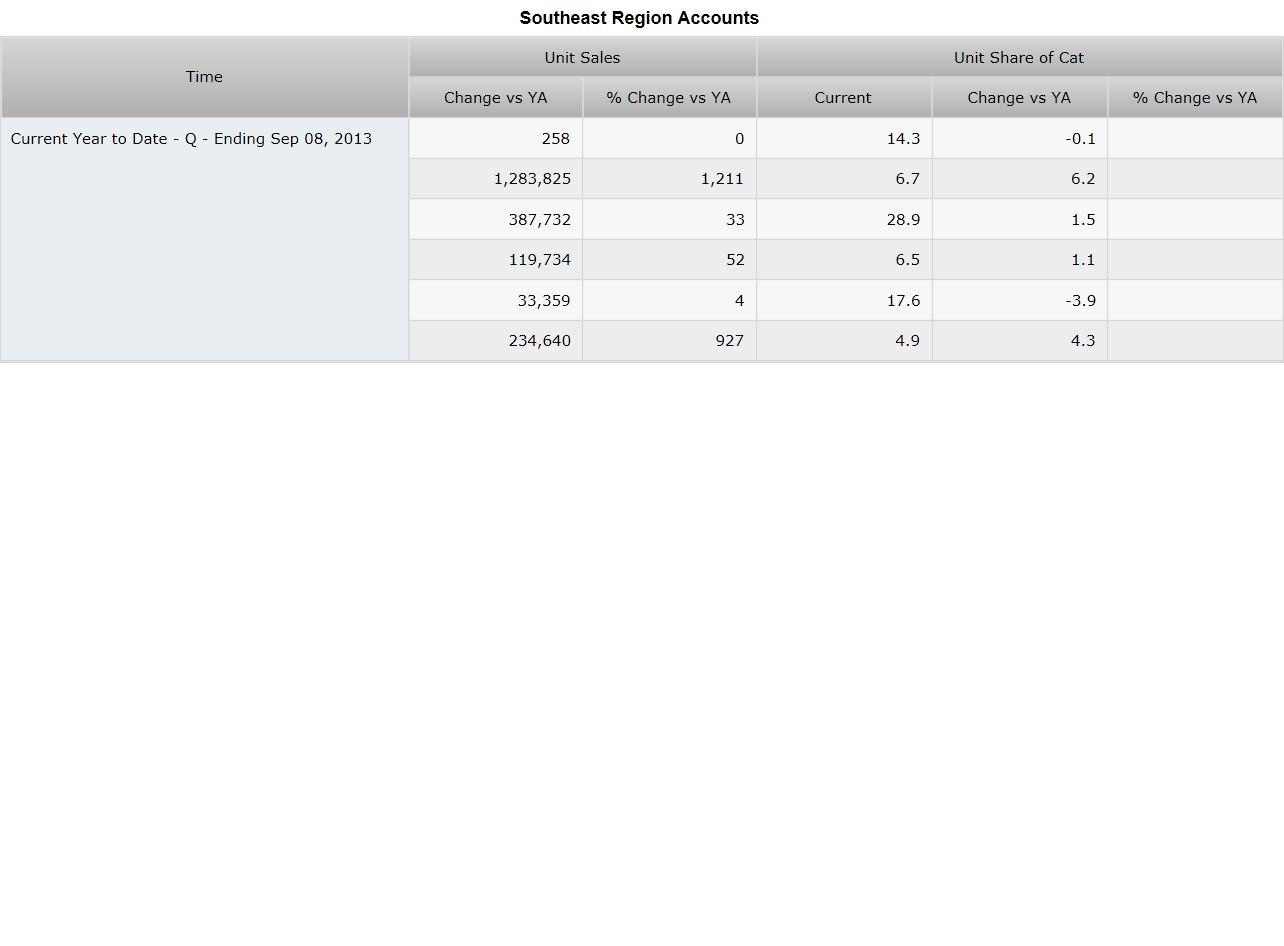Image resolution: width=1284 pixels, height=946 pixels.
Task: Click the 17.6 current share cell
Action: [x=844, y=300]
